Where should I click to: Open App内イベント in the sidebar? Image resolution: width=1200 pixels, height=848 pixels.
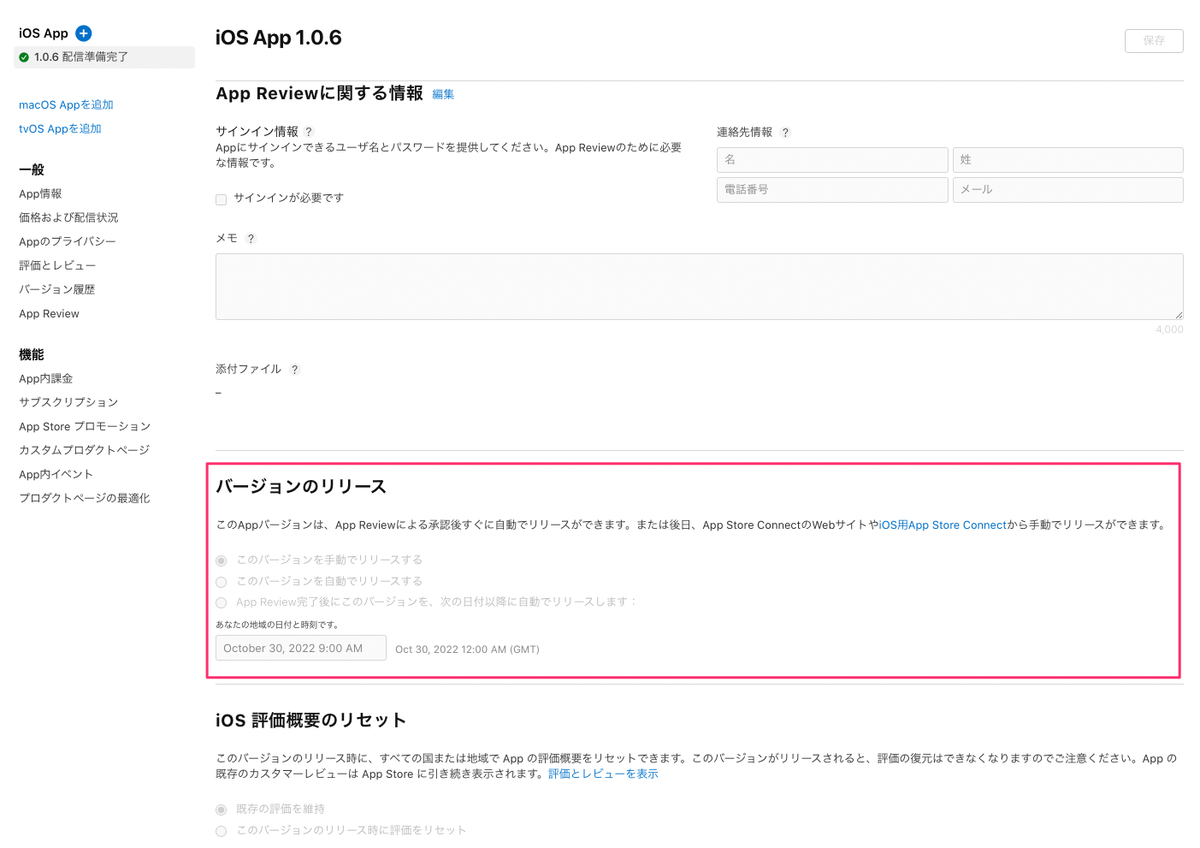click(56, 474)
